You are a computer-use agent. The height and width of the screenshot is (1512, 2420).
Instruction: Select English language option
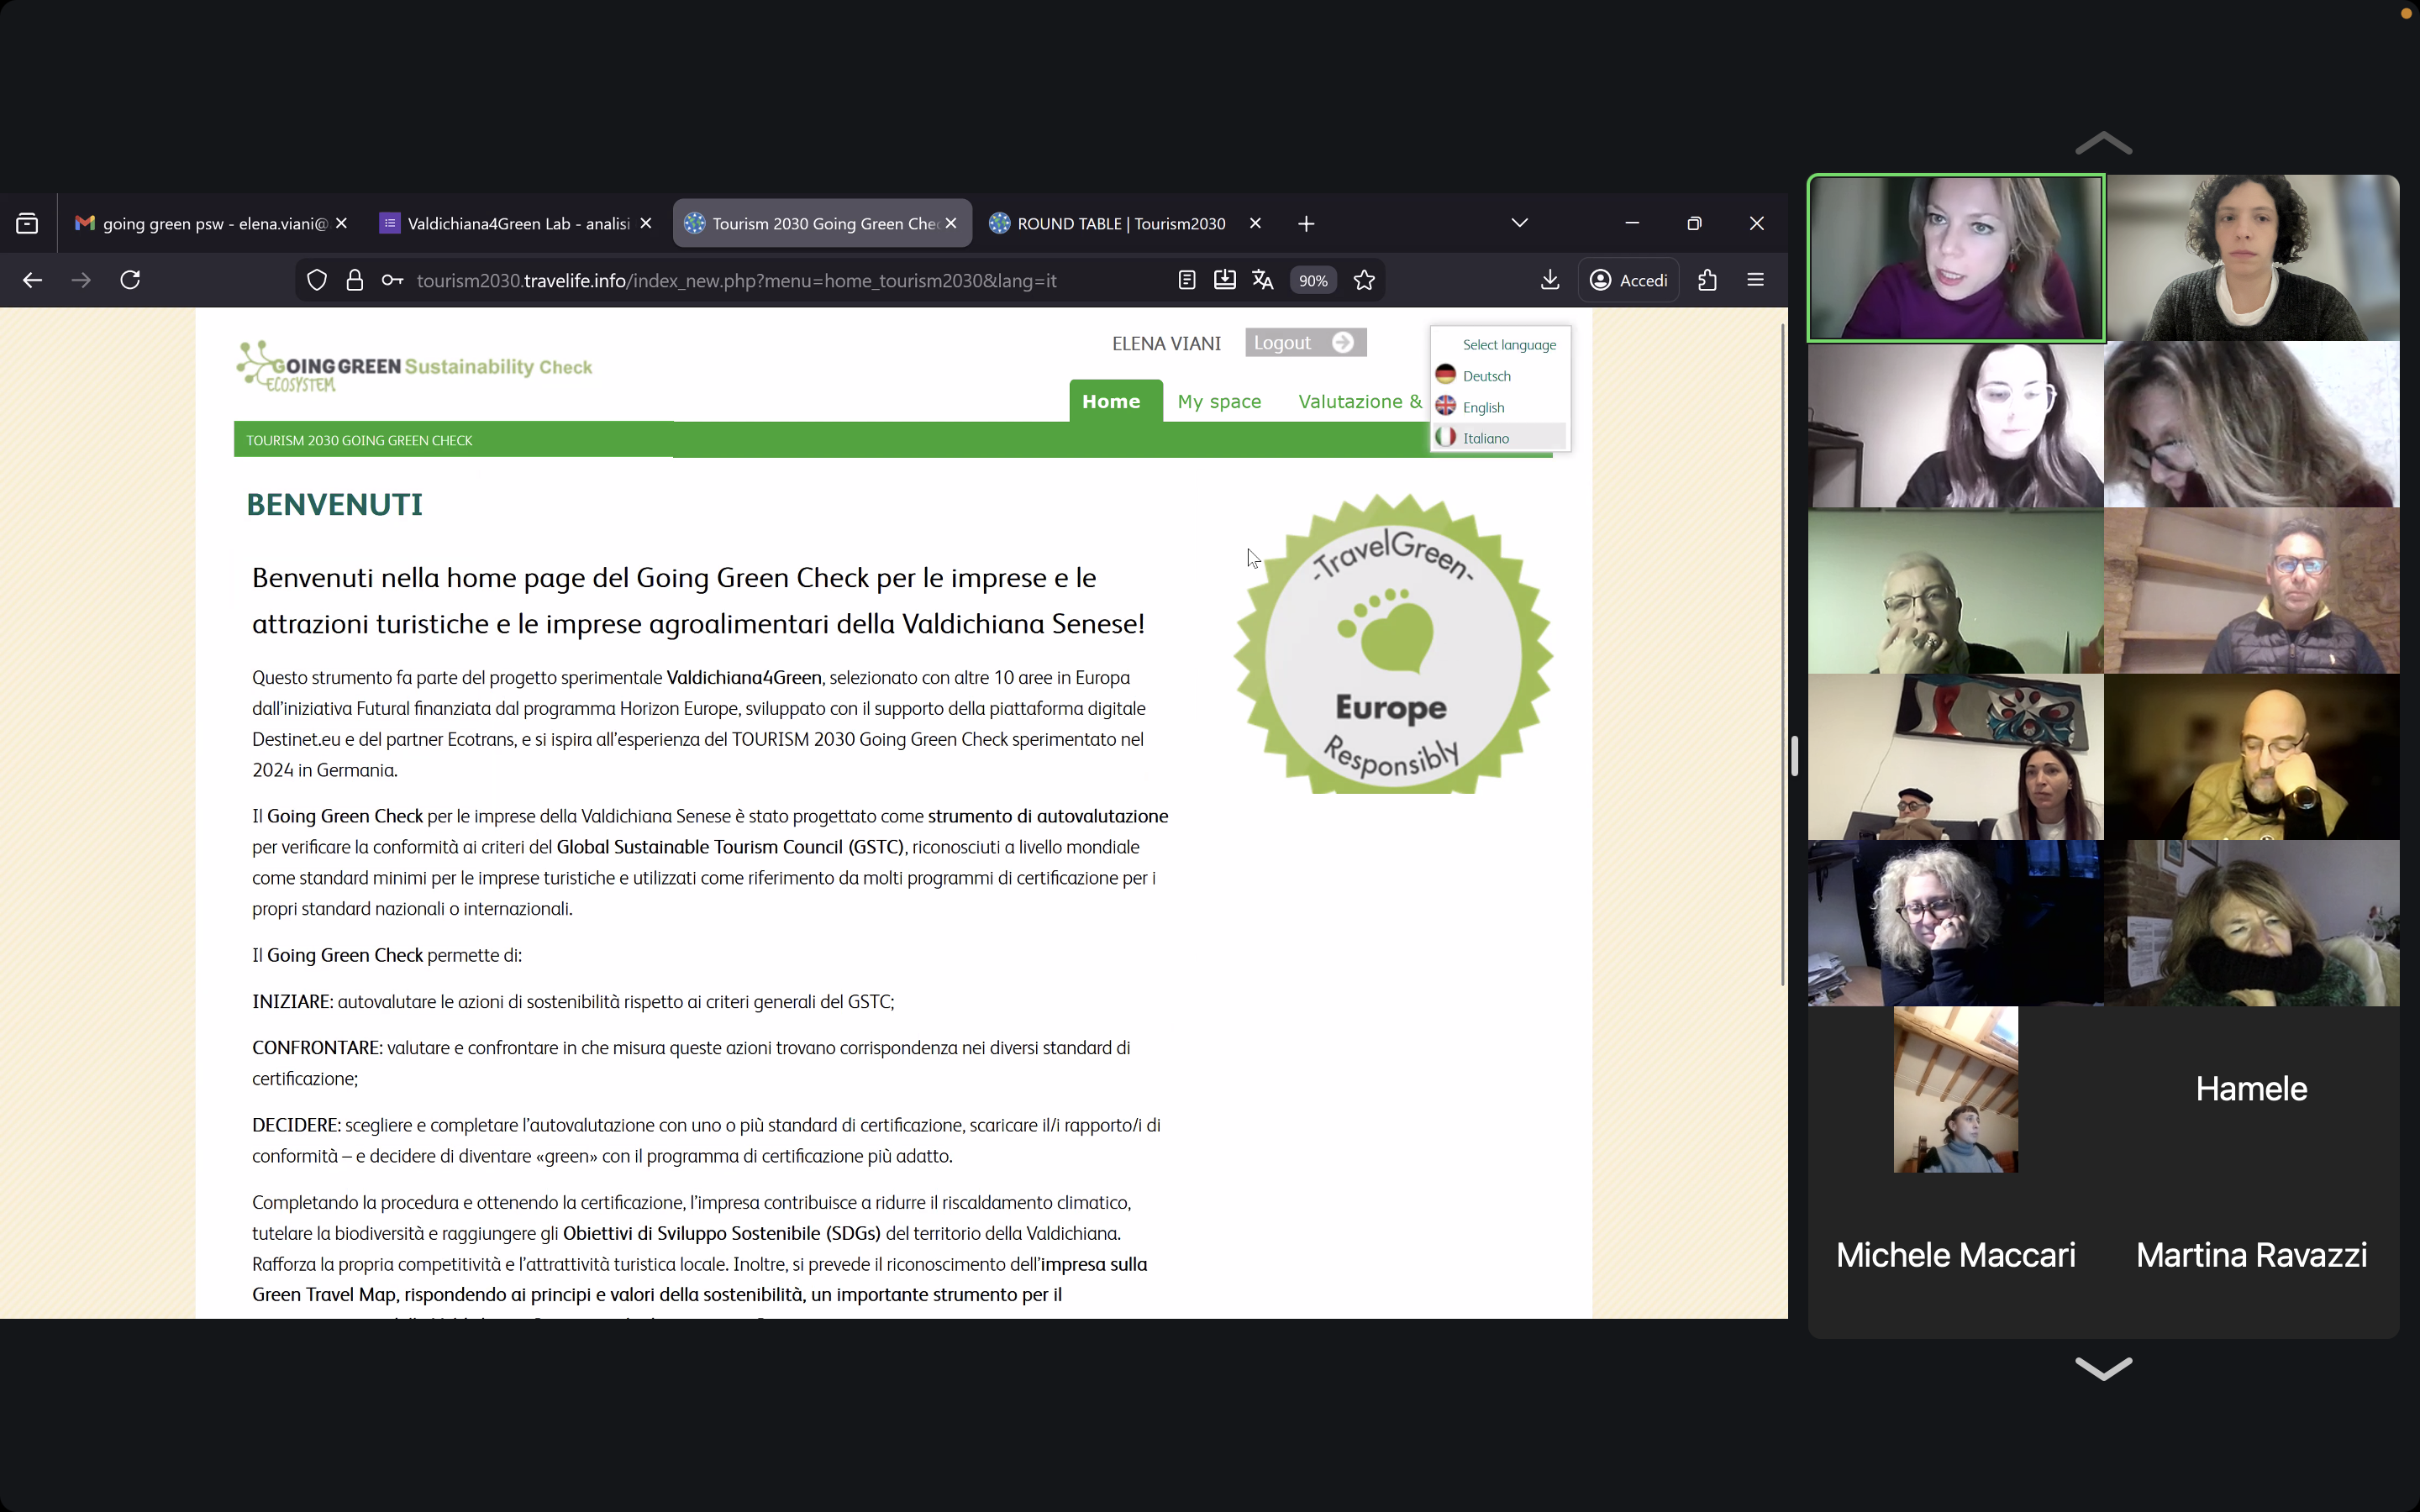click(x=1482, y=407)
